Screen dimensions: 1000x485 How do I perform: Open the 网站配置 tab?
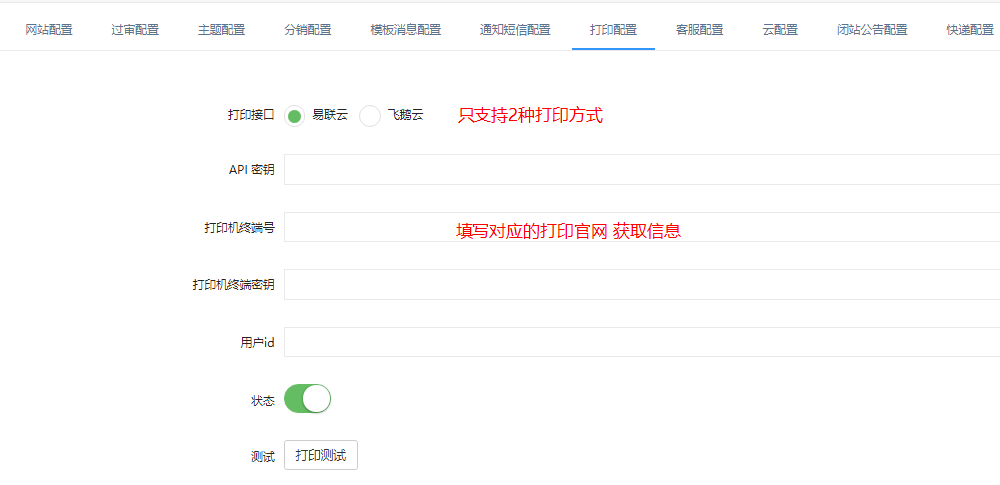tap(49, 29)
